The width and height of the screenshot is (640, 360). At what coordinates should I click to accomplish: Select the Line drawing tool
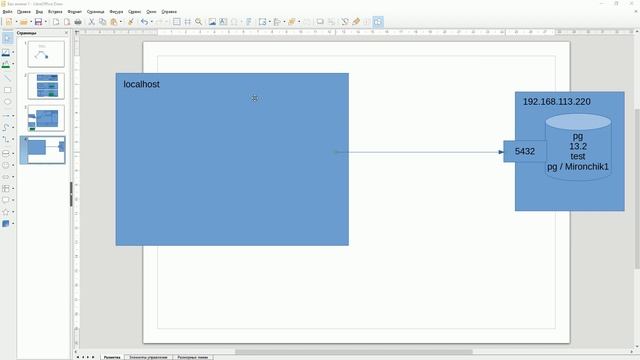point(7,78)
